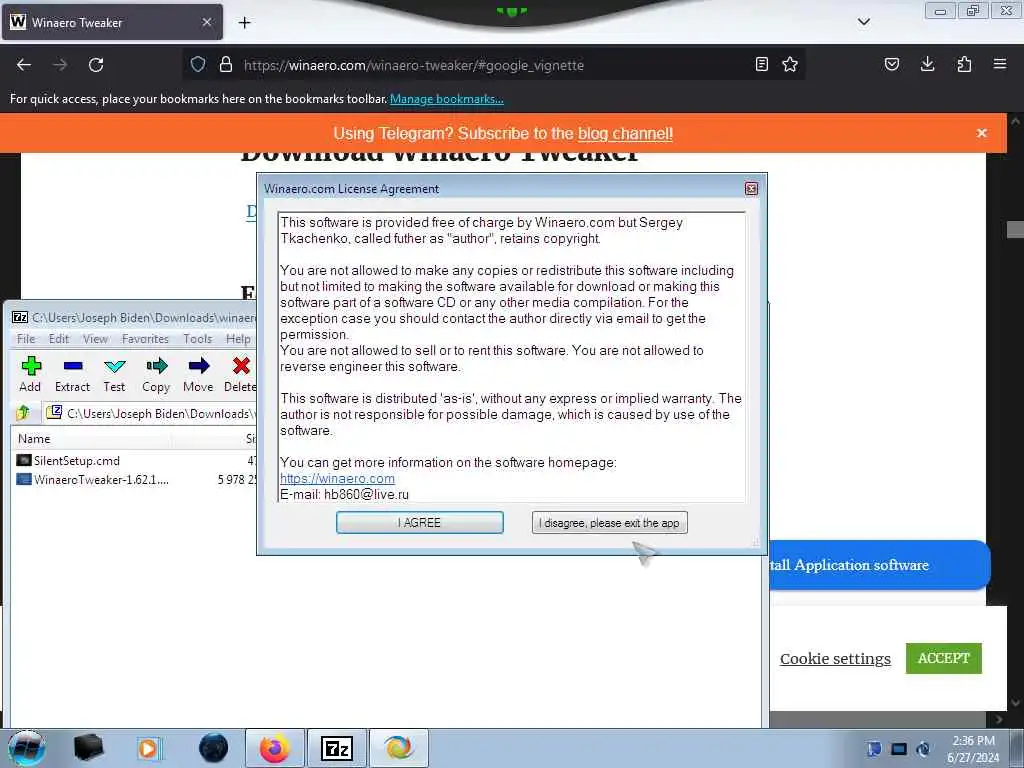Open the Windows Start menu
The image size is (1024, 768).
coord(26,748)
